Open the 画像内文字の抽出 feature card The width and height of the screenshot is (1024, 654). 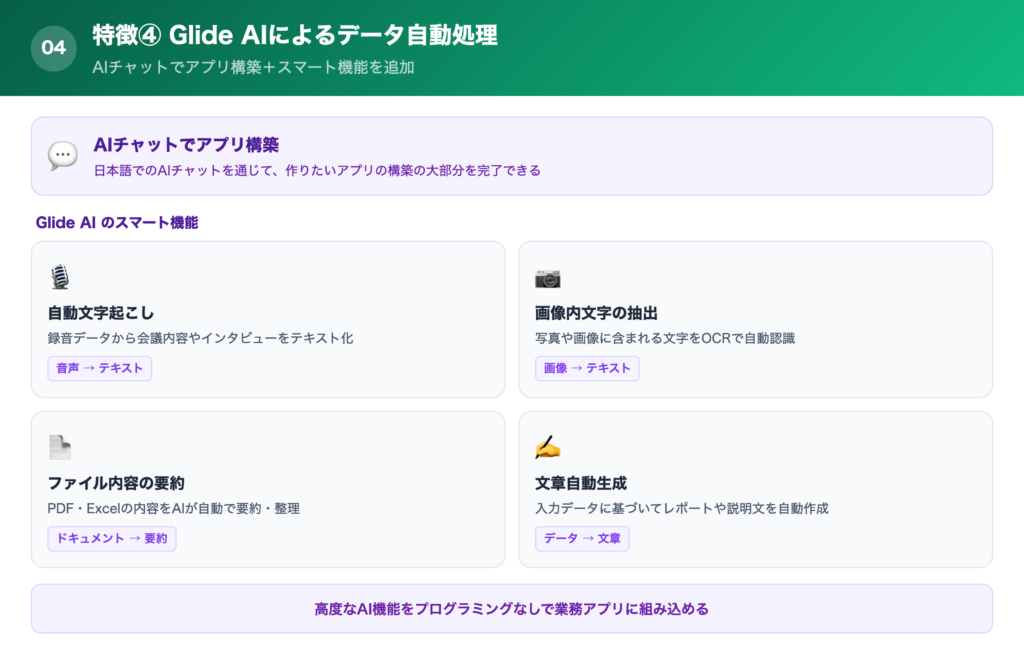755,319
